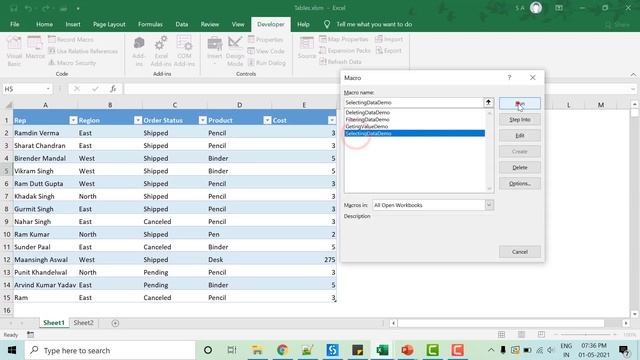This screenshot has width=640, height=360.
Task: Select DeletingDataDemo macro
Action: 368,112
